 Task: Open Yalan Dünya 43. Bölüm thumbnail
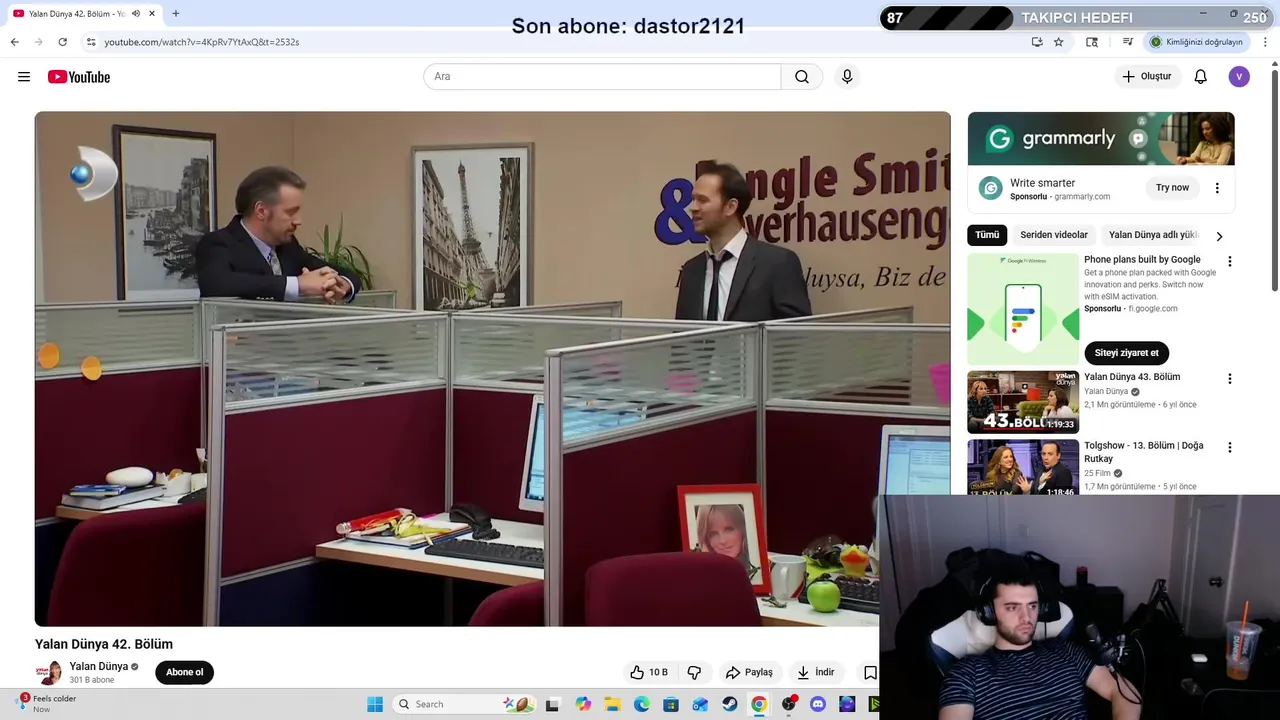coord(1023,402)
